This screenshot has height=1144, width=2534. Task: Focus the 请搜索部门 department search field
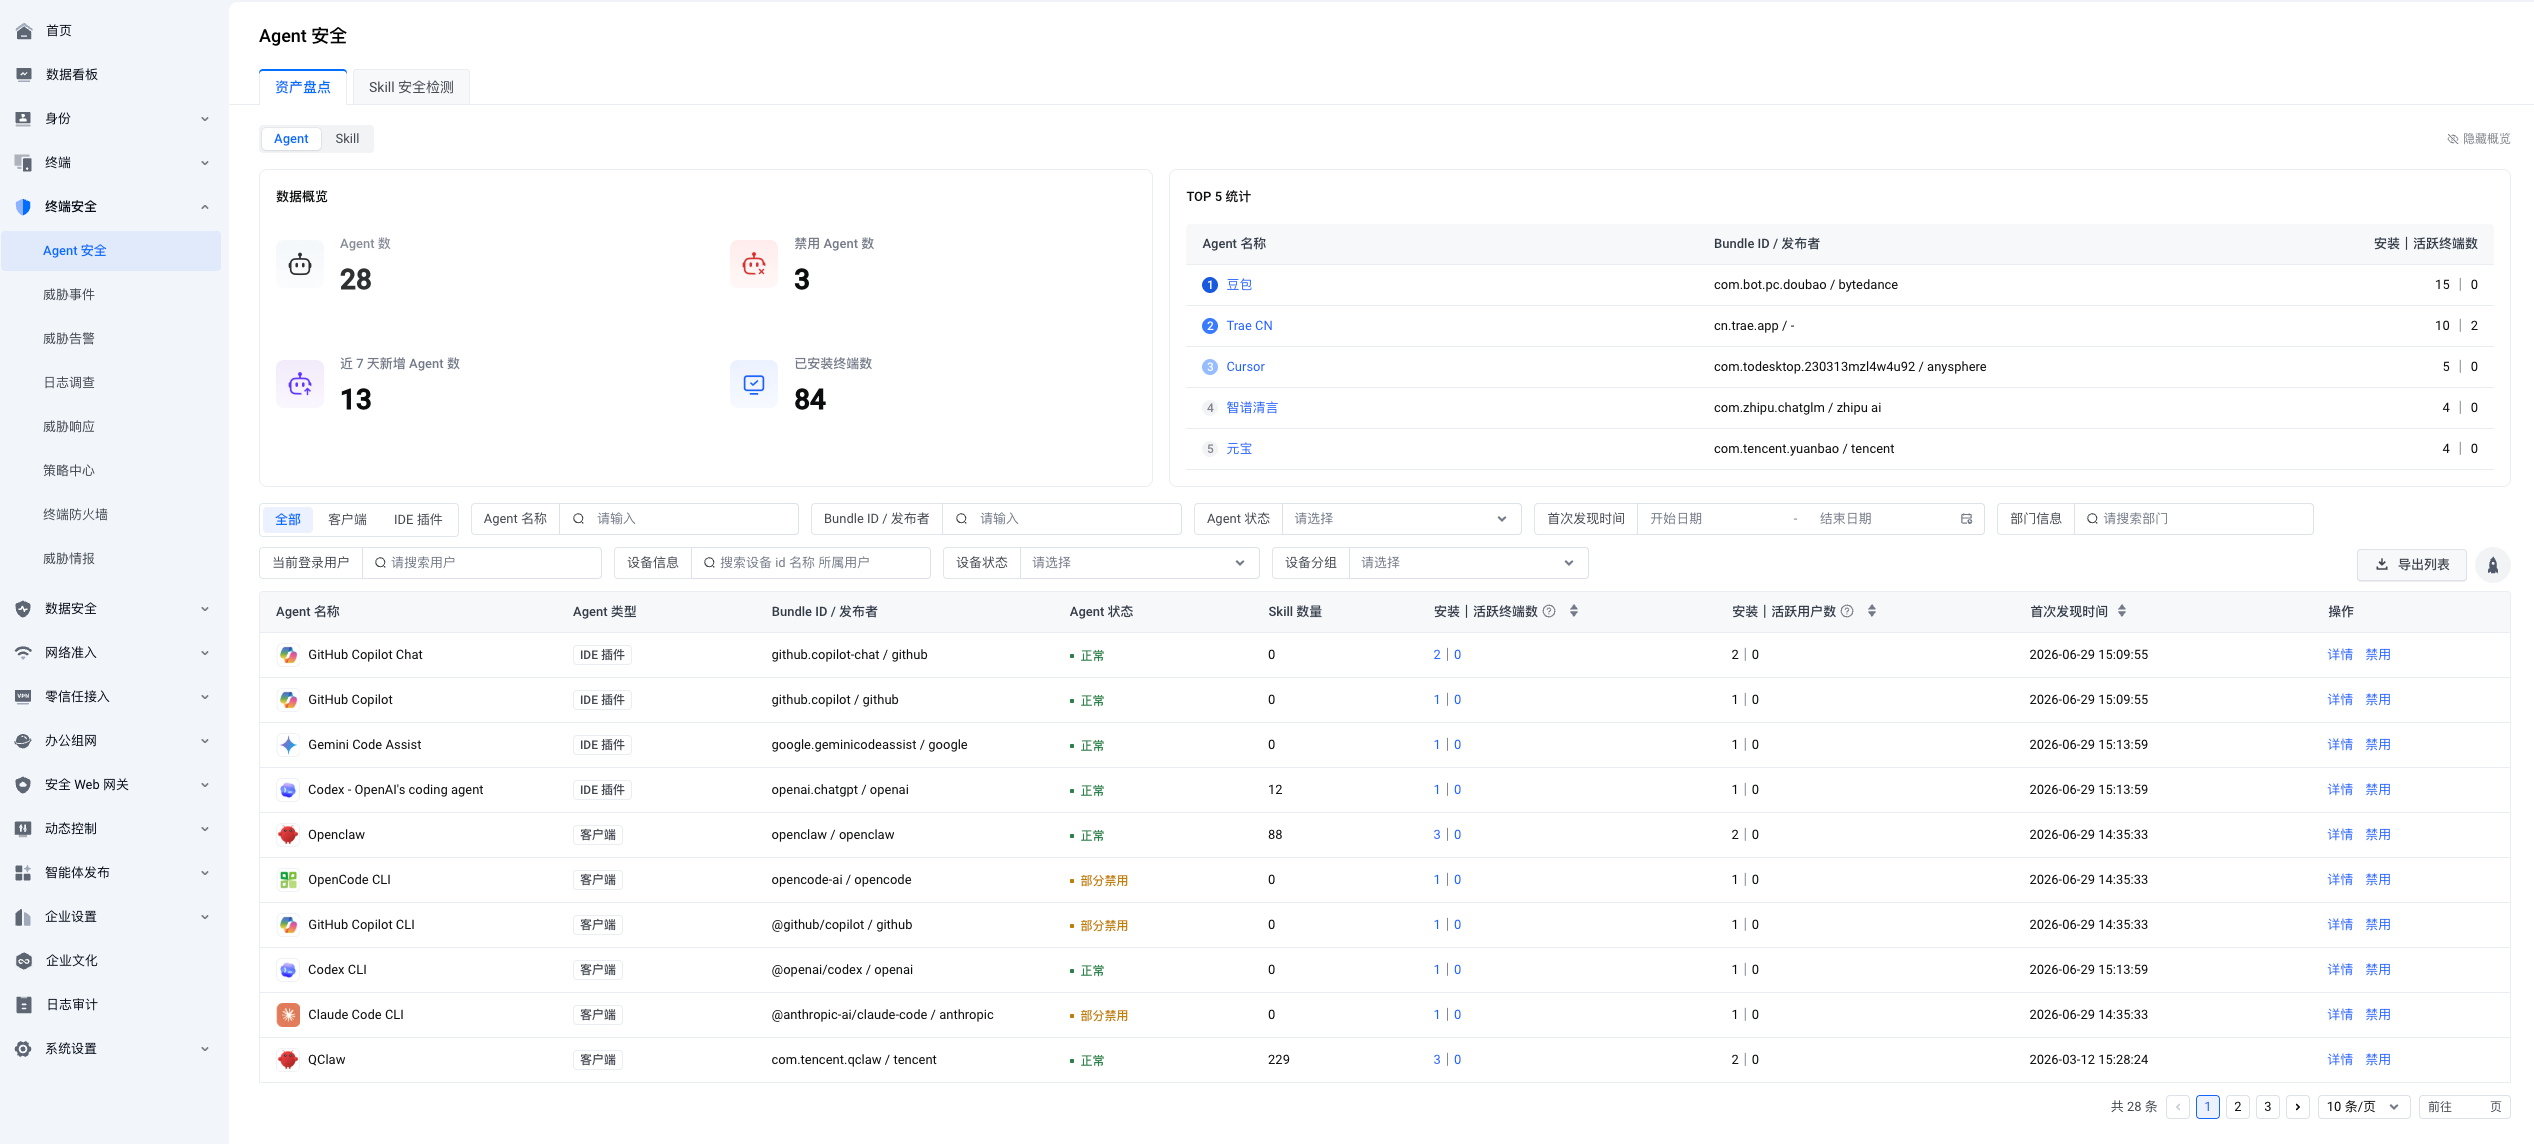(x=2194, y=519)
